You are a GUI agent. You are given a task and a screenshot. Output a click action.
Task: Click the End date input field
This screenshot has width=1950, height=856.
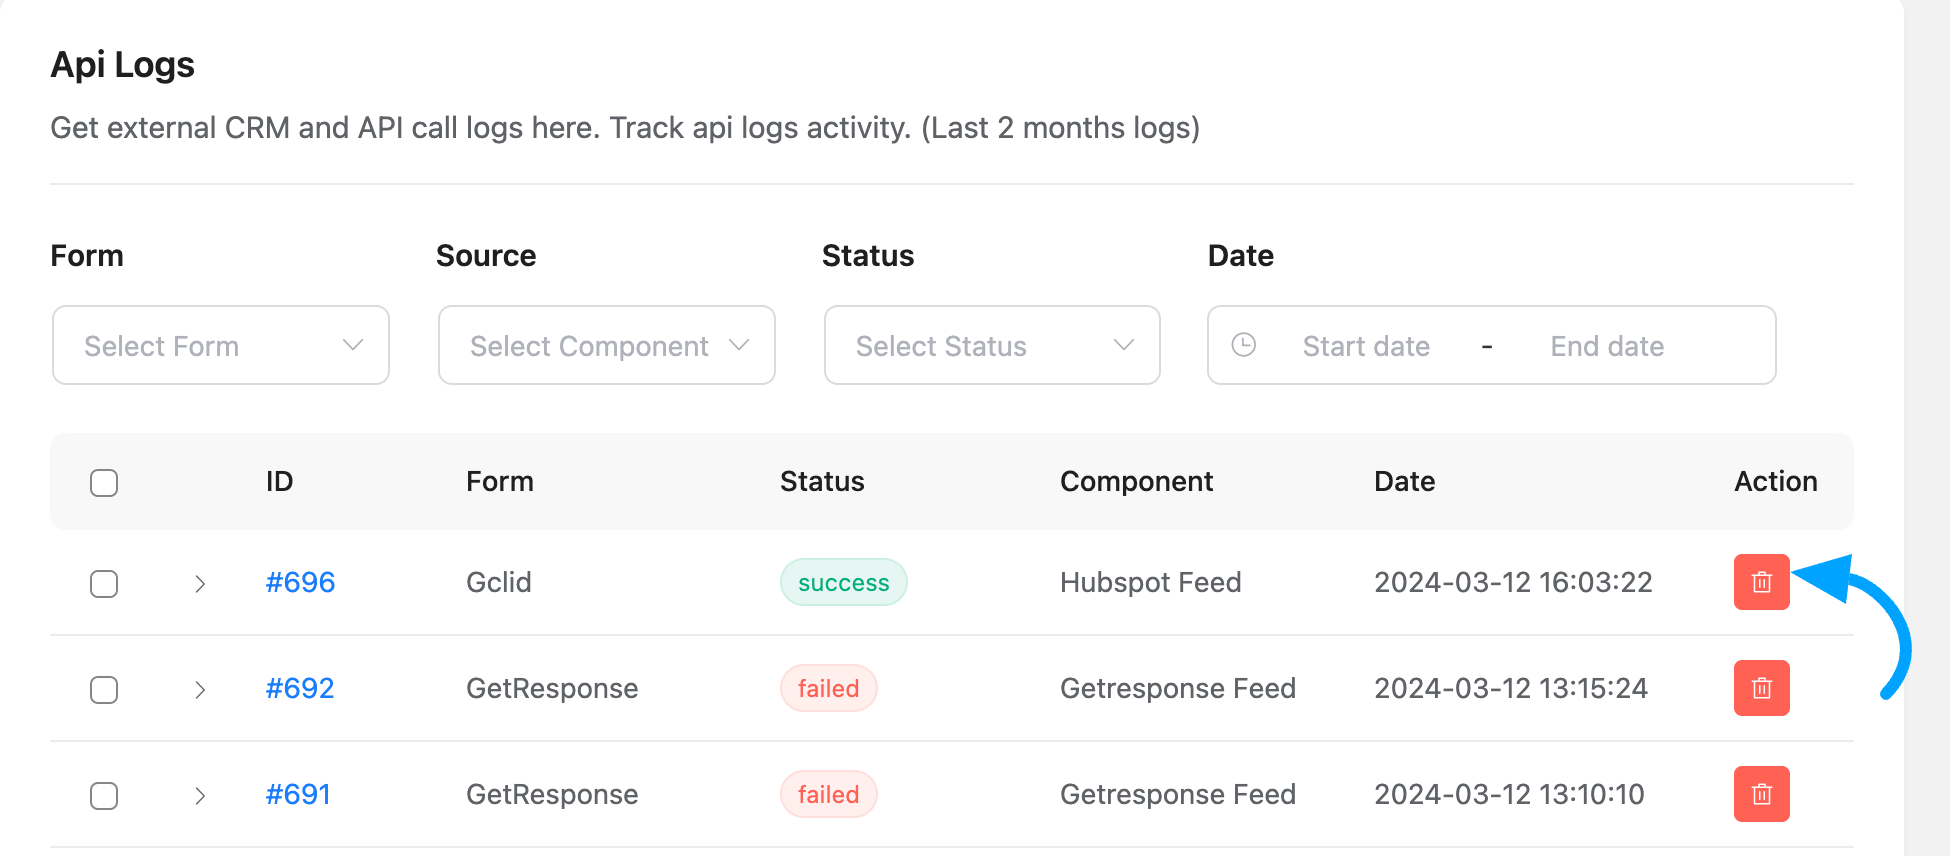click(x=1606, y=346)
